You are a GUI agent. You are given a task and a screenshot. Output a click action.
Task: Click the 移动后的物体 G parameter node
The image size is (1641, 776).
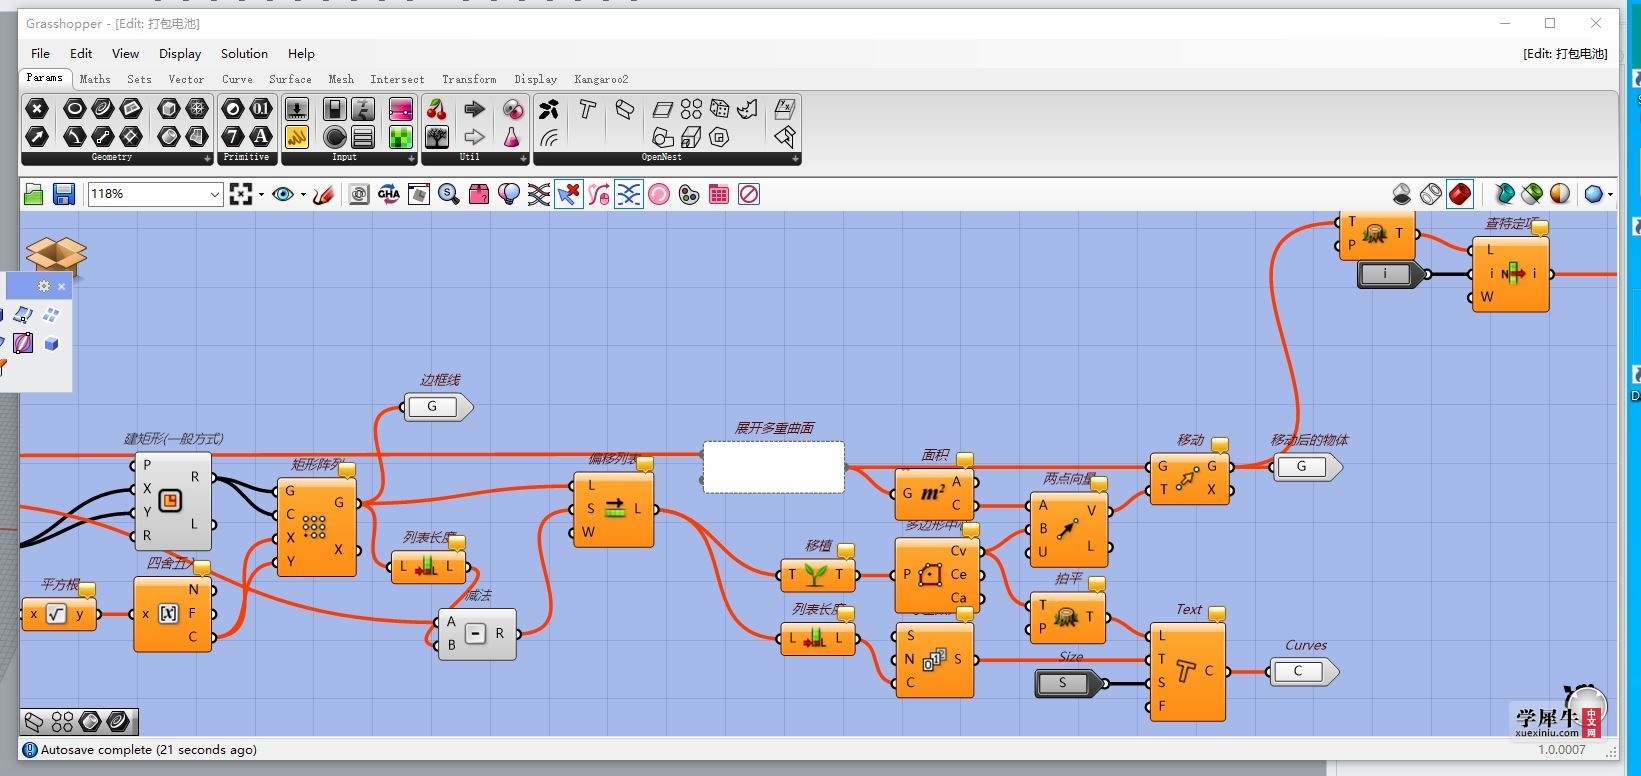point(1307,467)
